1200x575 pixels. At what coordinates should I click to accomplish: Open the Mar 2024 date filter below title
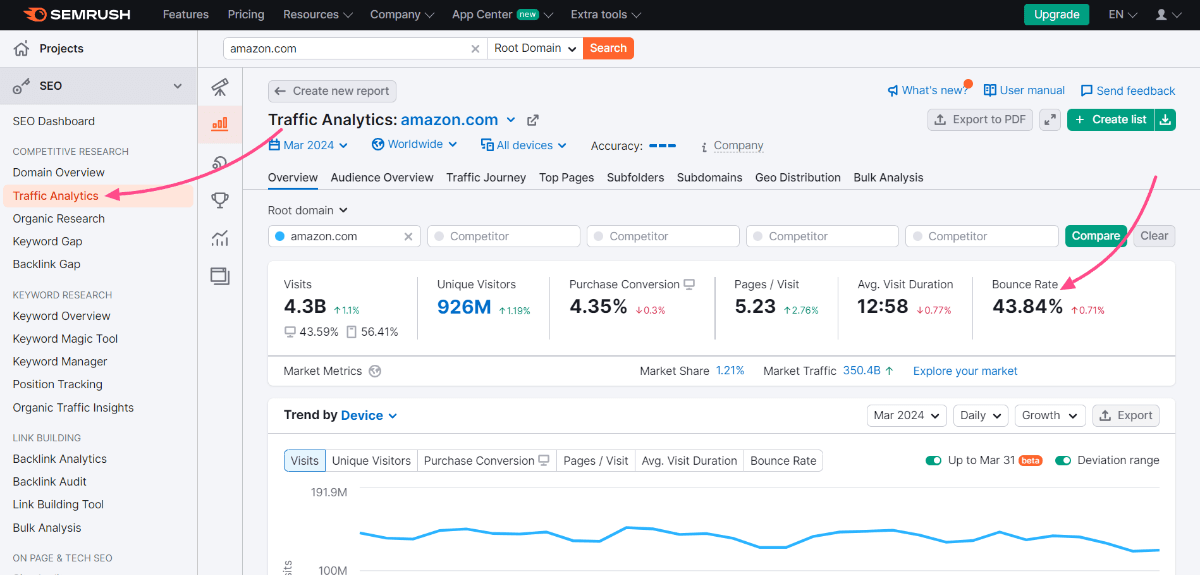(x=308, y=145)
